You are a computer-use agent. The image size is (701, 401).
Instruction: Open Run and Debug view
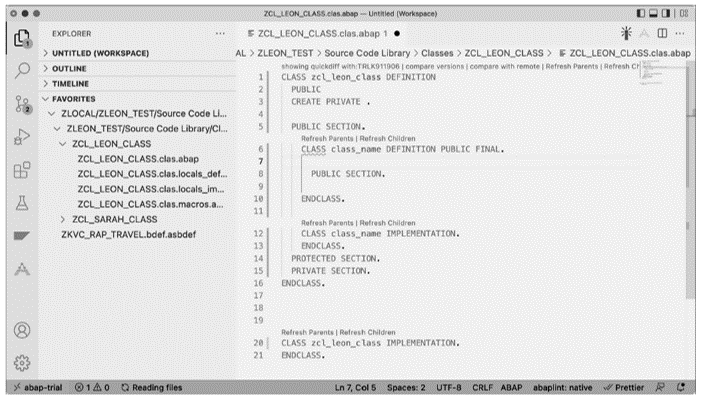point(20,136)
